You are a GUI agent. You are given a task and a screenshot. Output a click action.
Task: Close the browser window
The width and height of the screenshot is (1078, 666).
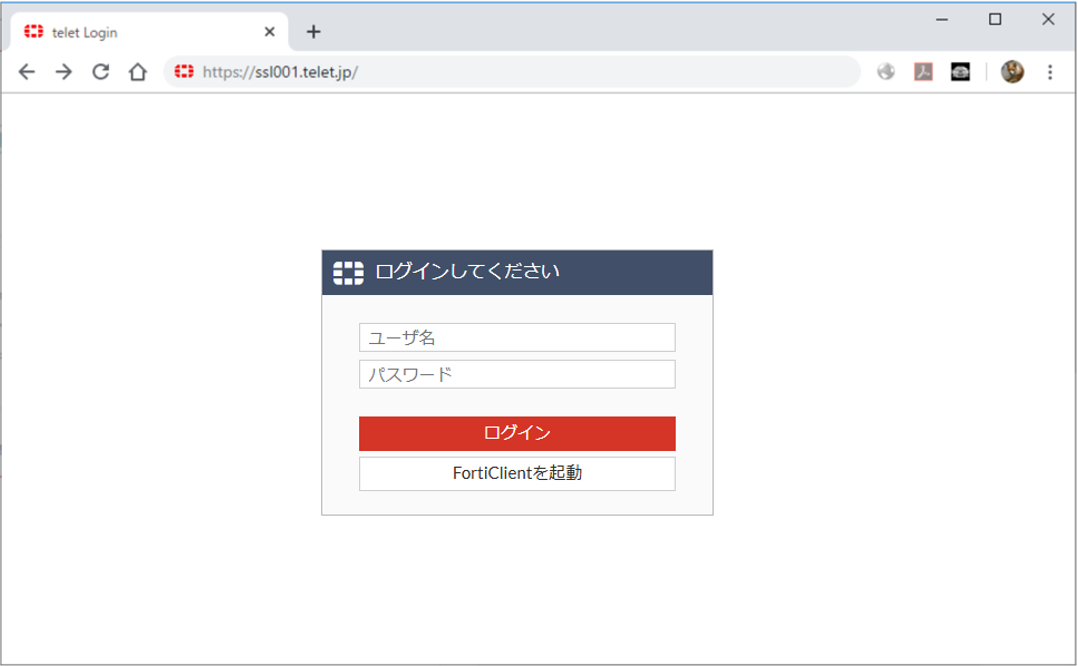tap(1048, 19)
